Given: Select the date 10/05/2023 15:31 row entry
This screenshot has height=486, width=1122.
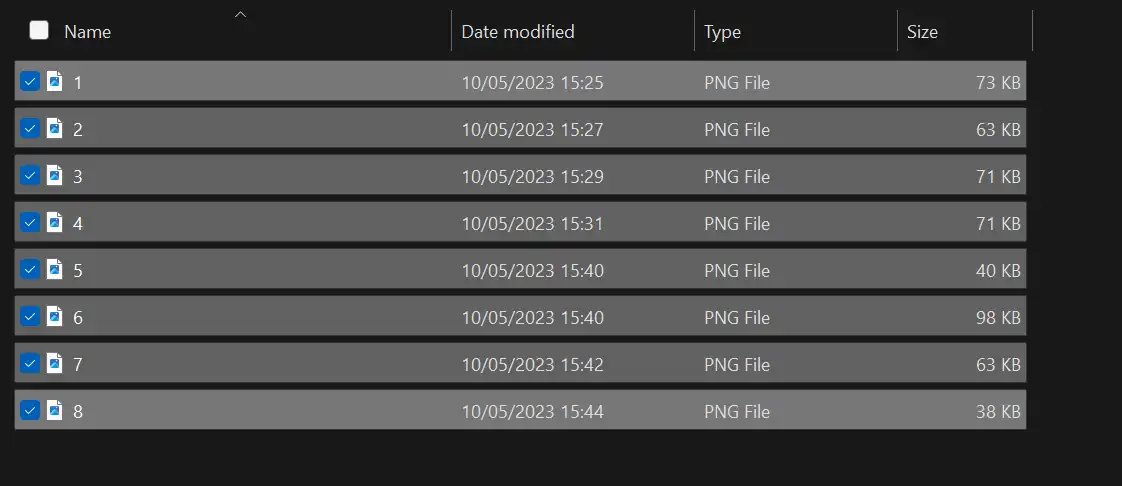Looking at the screenshot, I should 532,223.
